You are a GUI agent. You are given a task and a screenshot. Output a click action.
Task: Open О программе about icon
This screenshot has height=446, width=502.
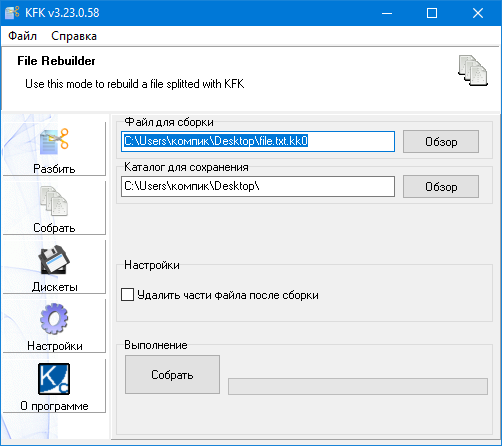[54, 379]
